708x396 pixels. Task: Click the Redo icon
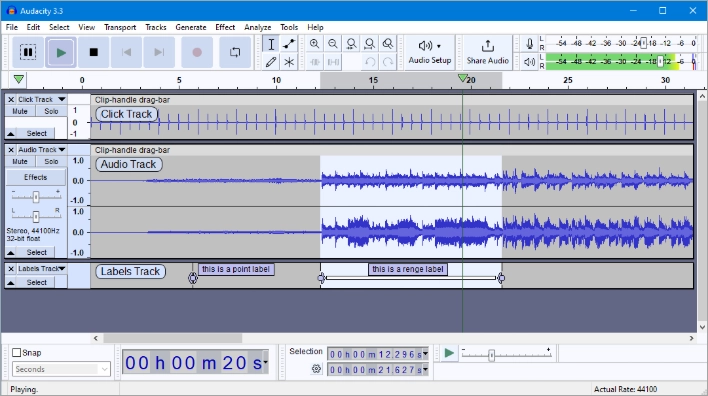388,62
